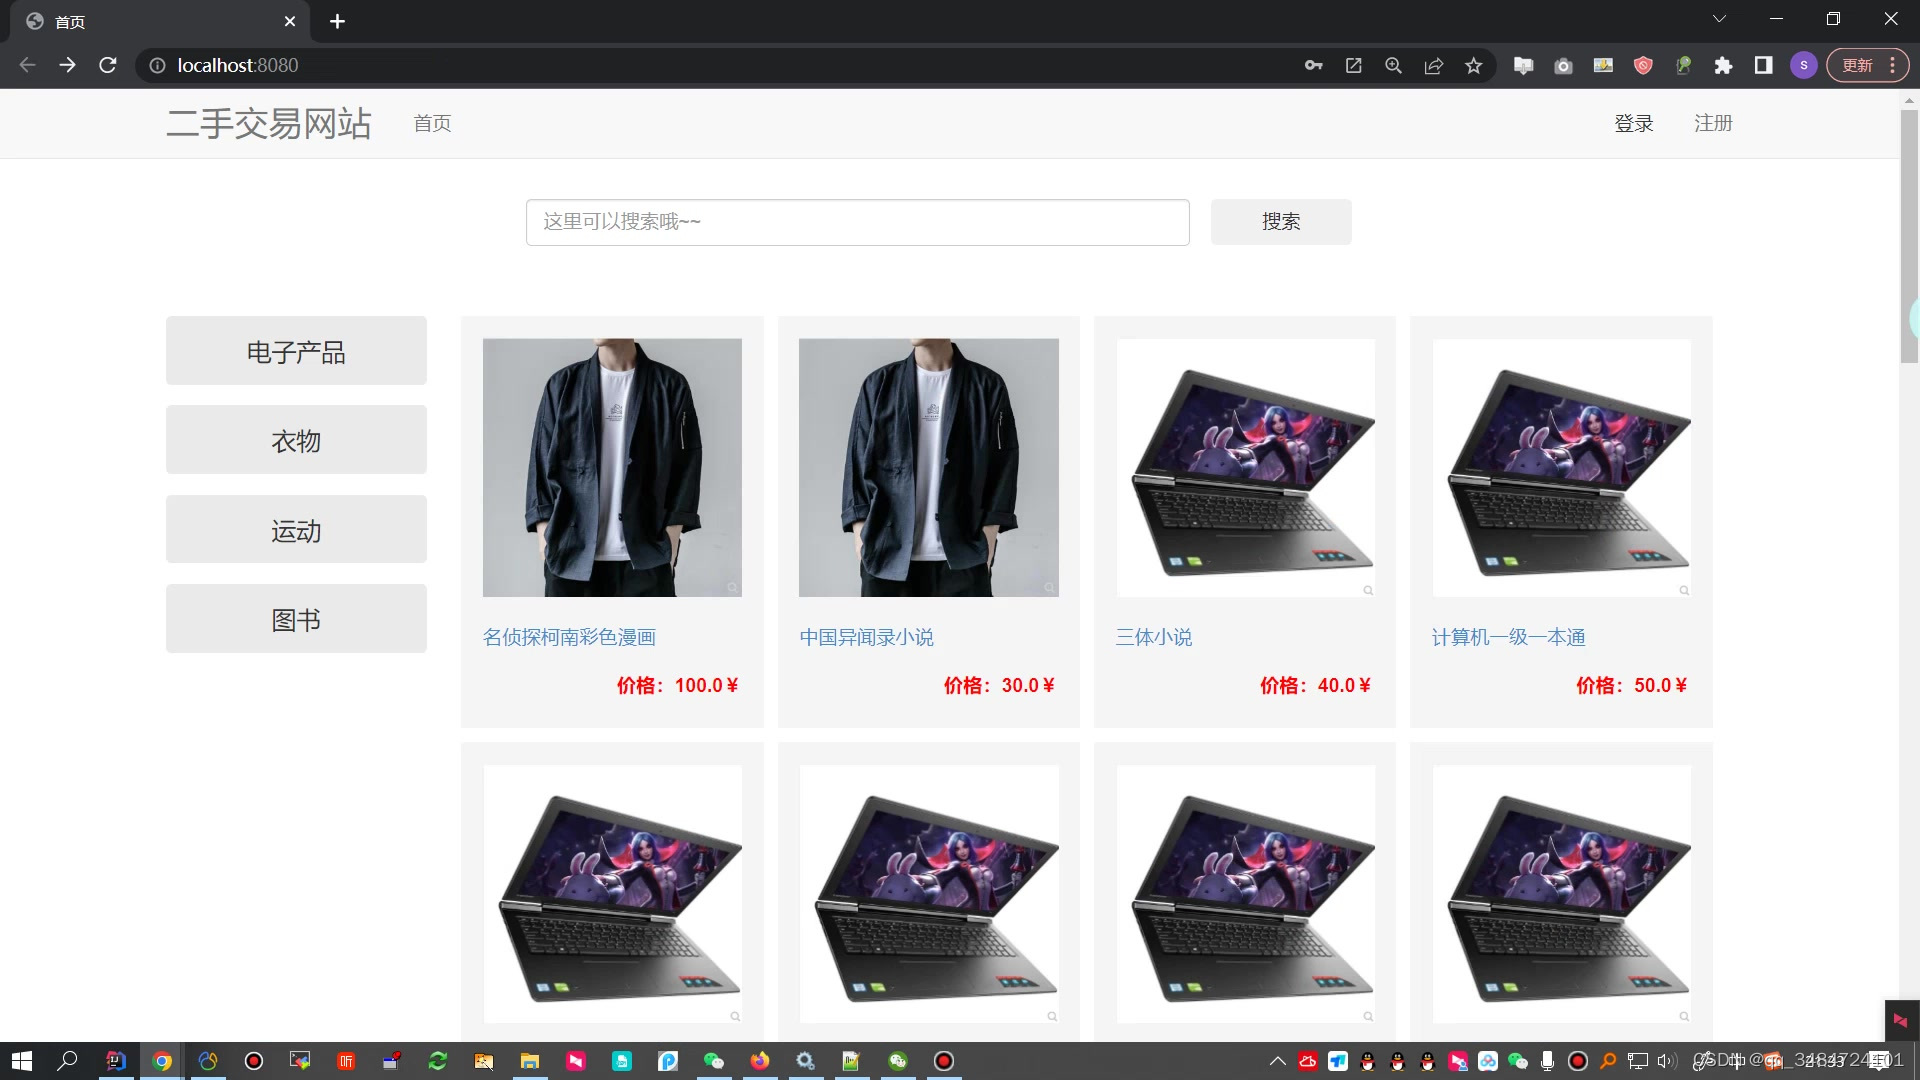Open Firefox from the taskbar
Screen dimensions: 1920x1080
click(x=760, y=1061)
